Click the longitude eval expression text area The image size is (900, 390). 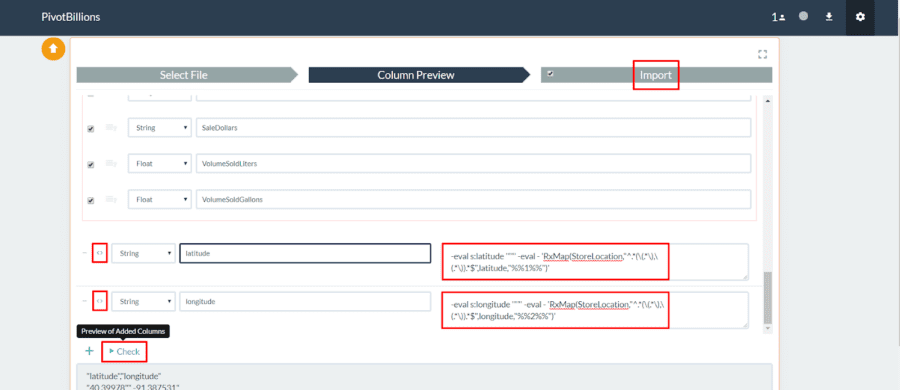click(595, 310)
